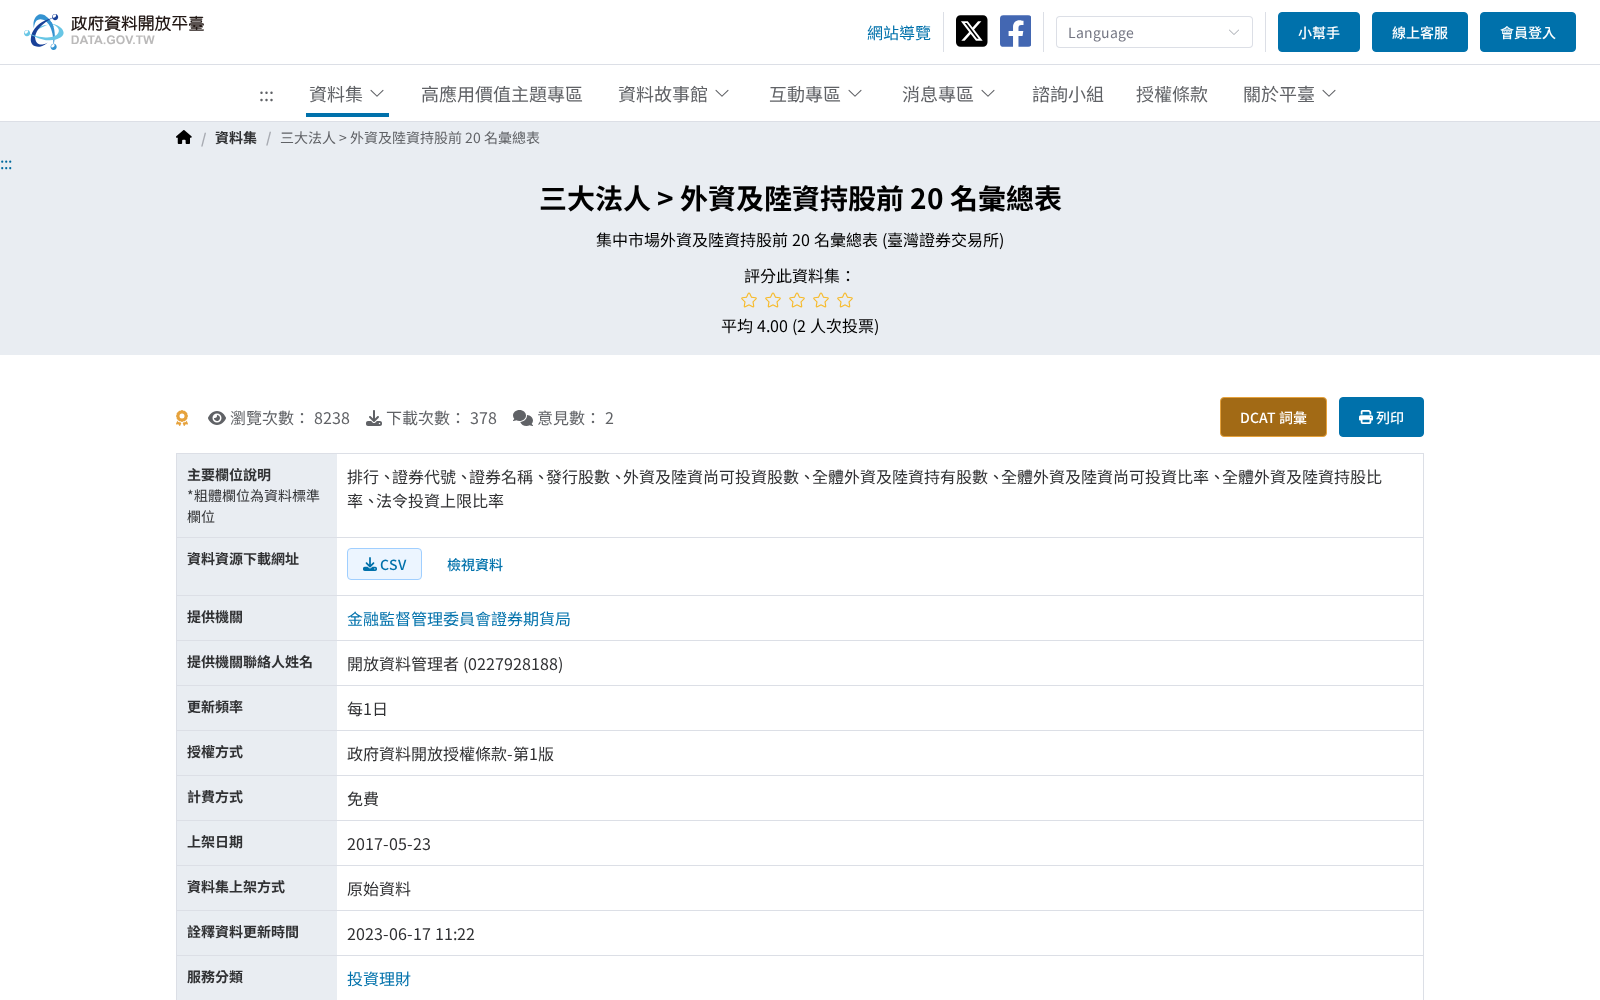Click the DCAT 詞彙 button
This screenshot has width=1600, height=1000.
pyautogui.click(x=1273, y=417)
